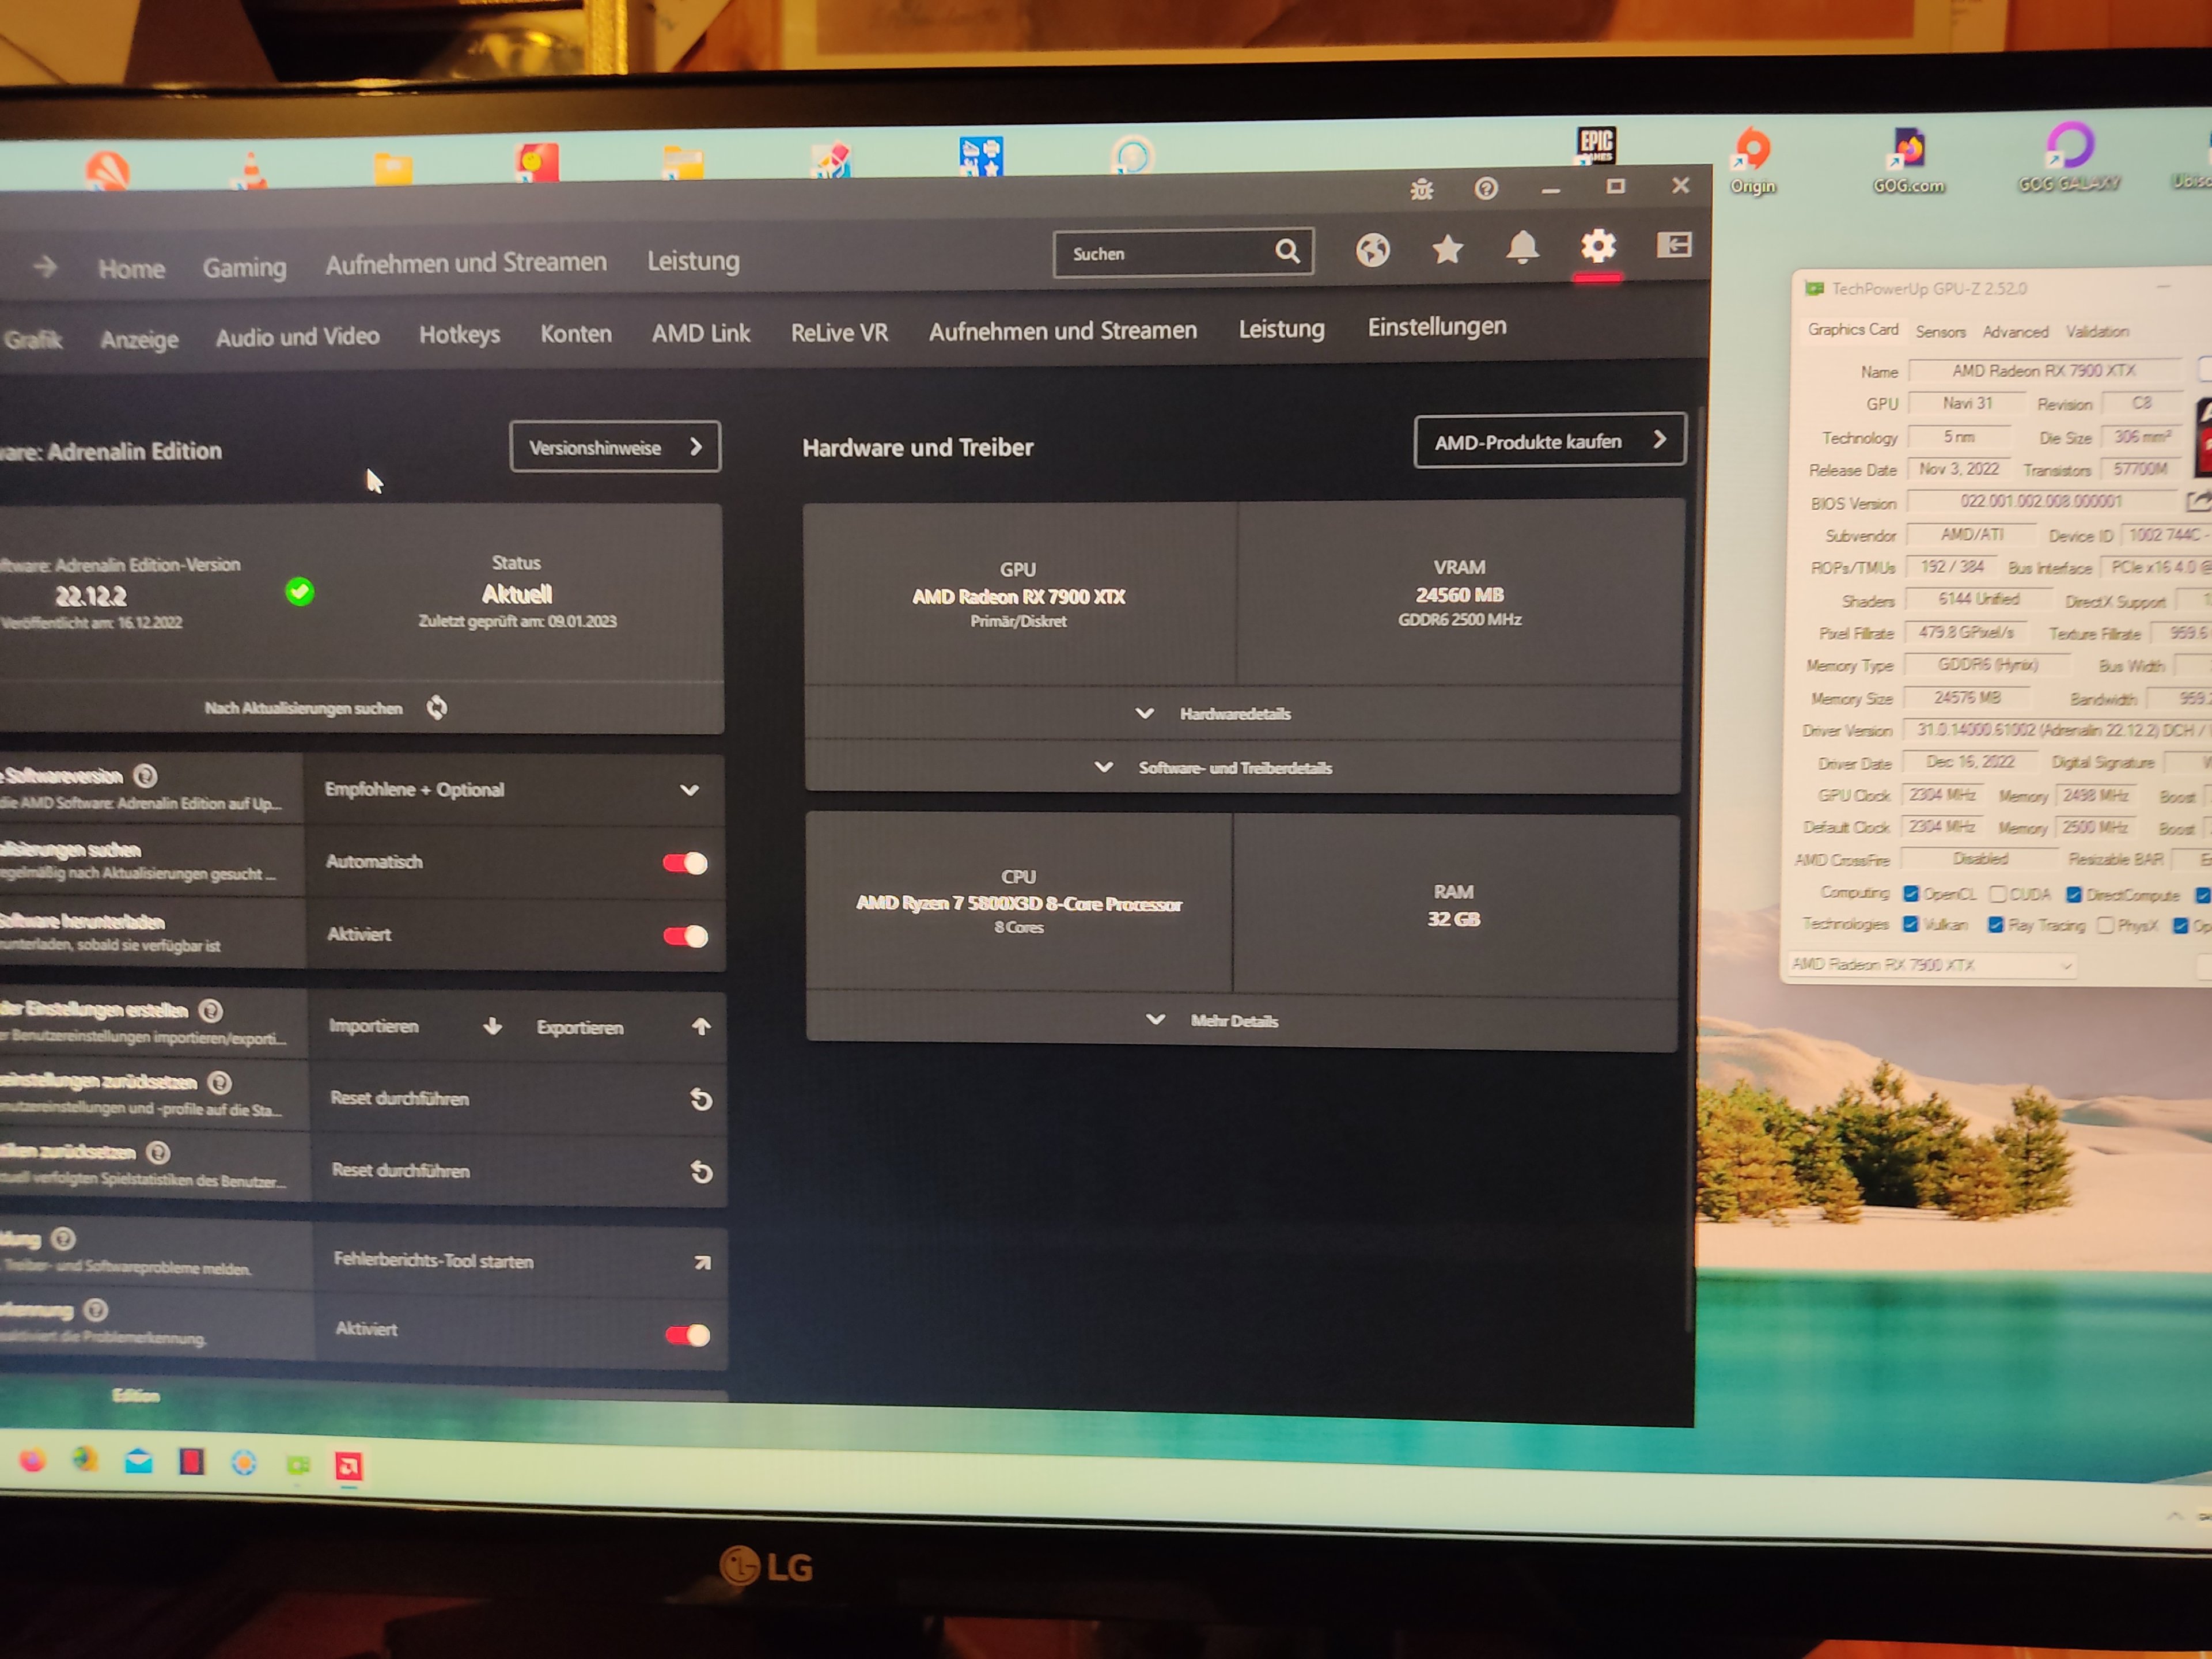The image size is (2212, 1659).
Task: Toggle the Aktiviert software download switch
Action: coord(686,936)
